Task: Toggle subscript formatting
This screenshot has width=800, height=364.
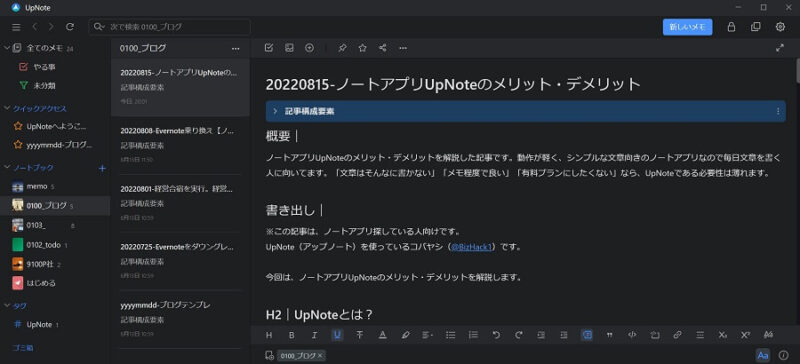Action: pos(722,335)
